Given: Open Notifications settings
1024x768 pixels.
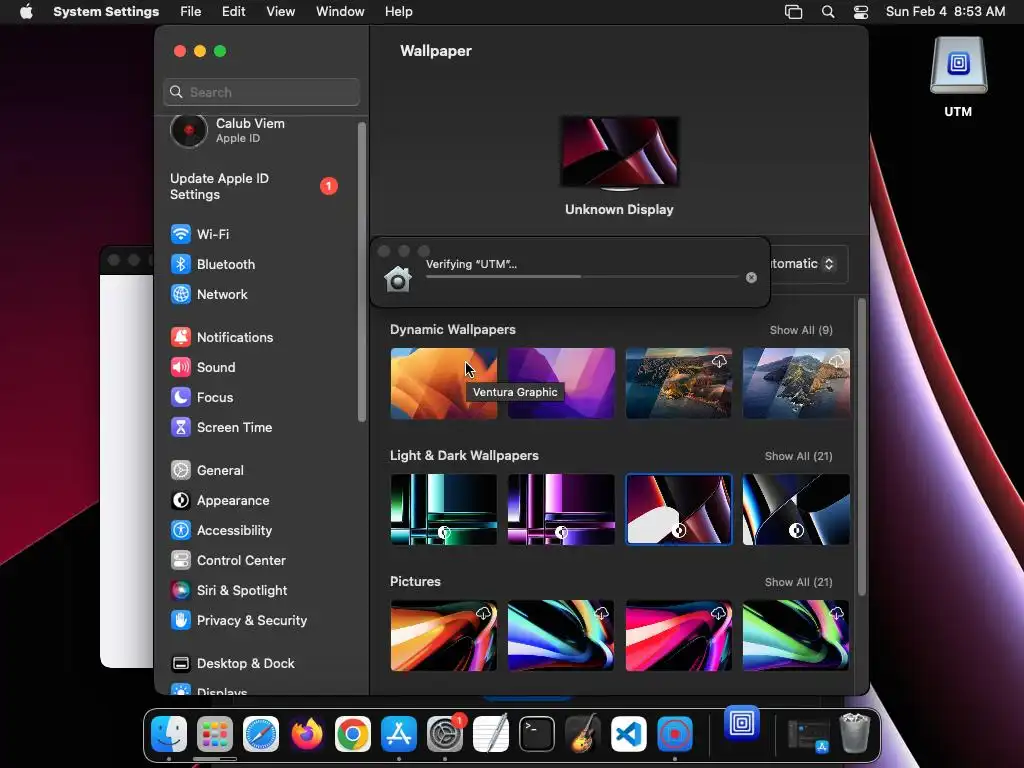Looking at the screenshot, I should pos(222,337).
